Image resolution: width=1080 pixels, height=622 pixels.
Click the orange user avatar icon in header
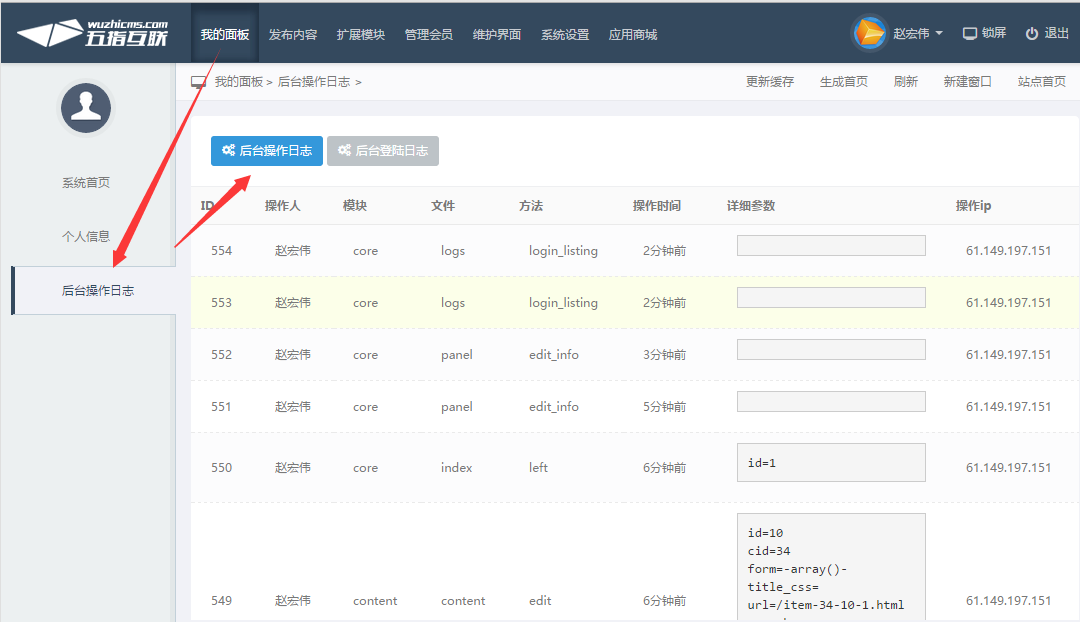(869, 33)
